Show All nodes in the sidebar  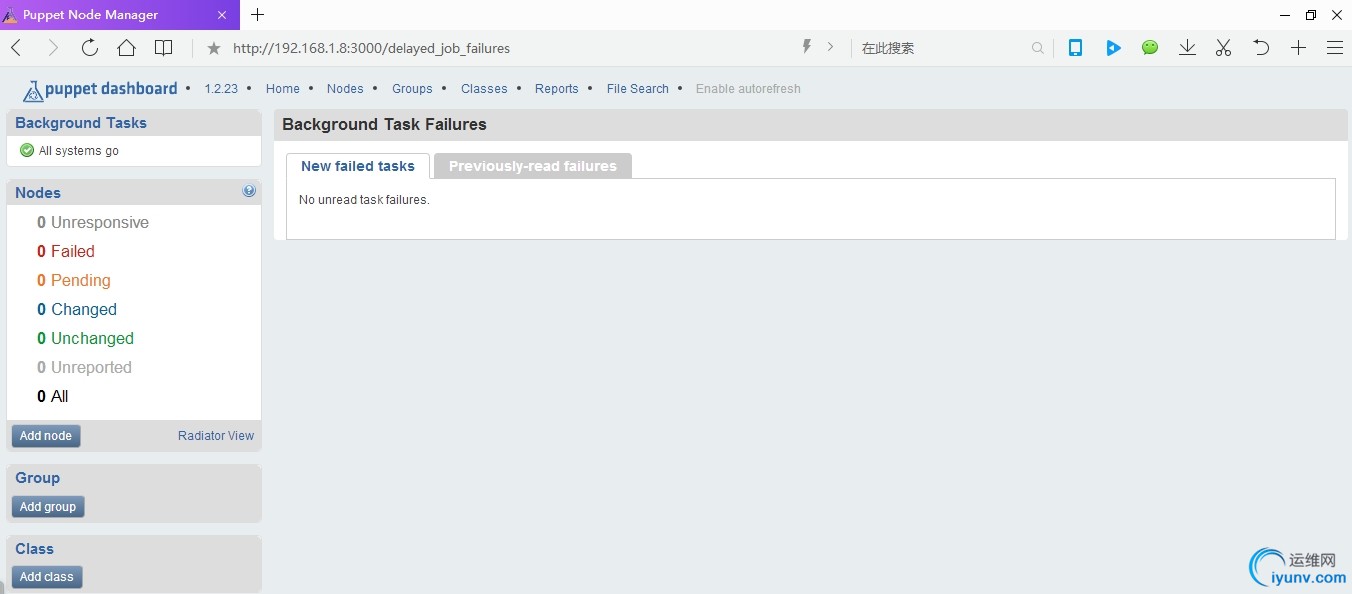53,396
